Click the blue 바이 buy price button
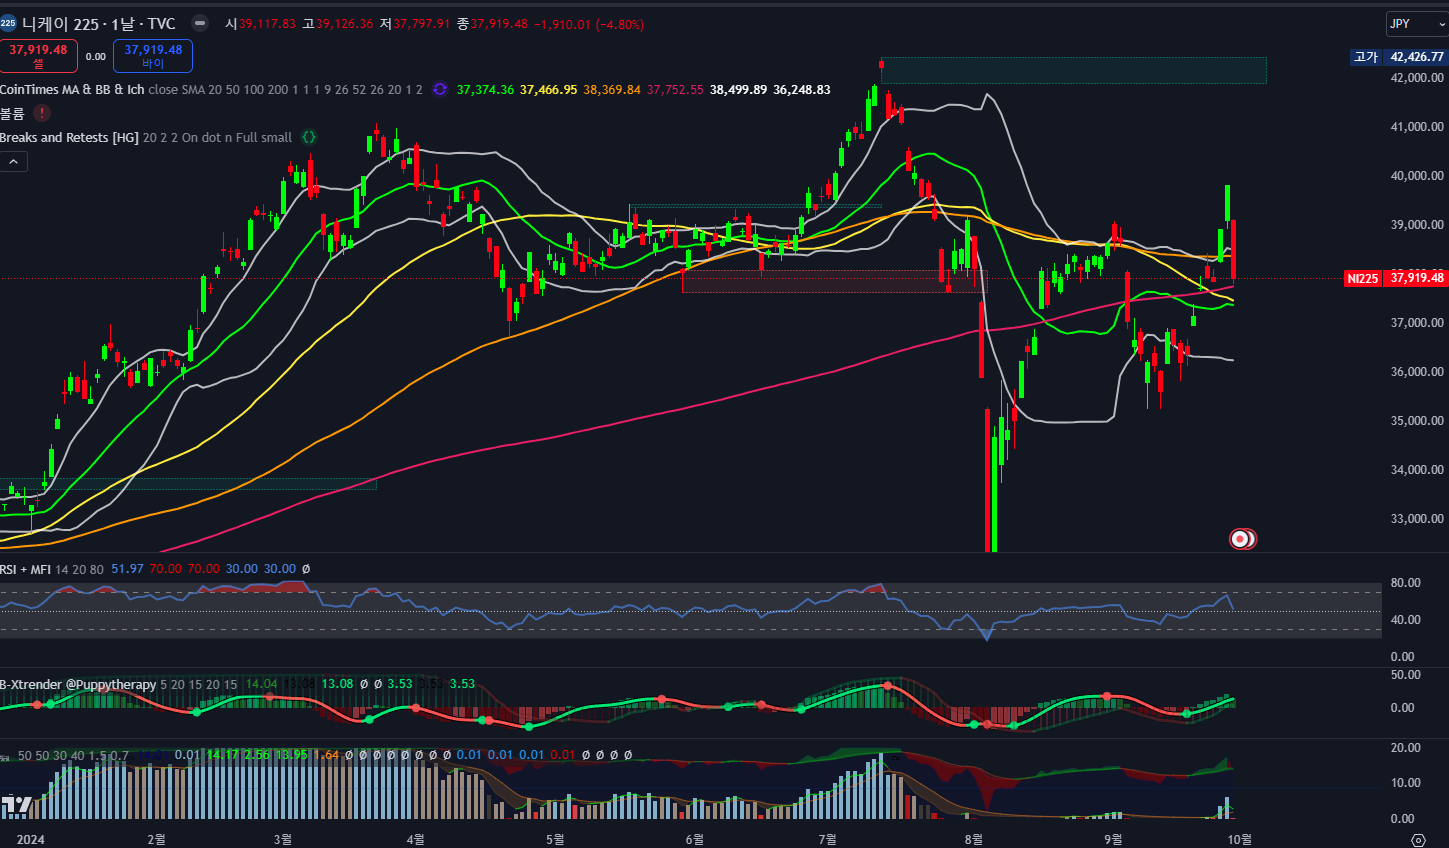This screenshot has height=848, width=1449. tap(153, 56)
